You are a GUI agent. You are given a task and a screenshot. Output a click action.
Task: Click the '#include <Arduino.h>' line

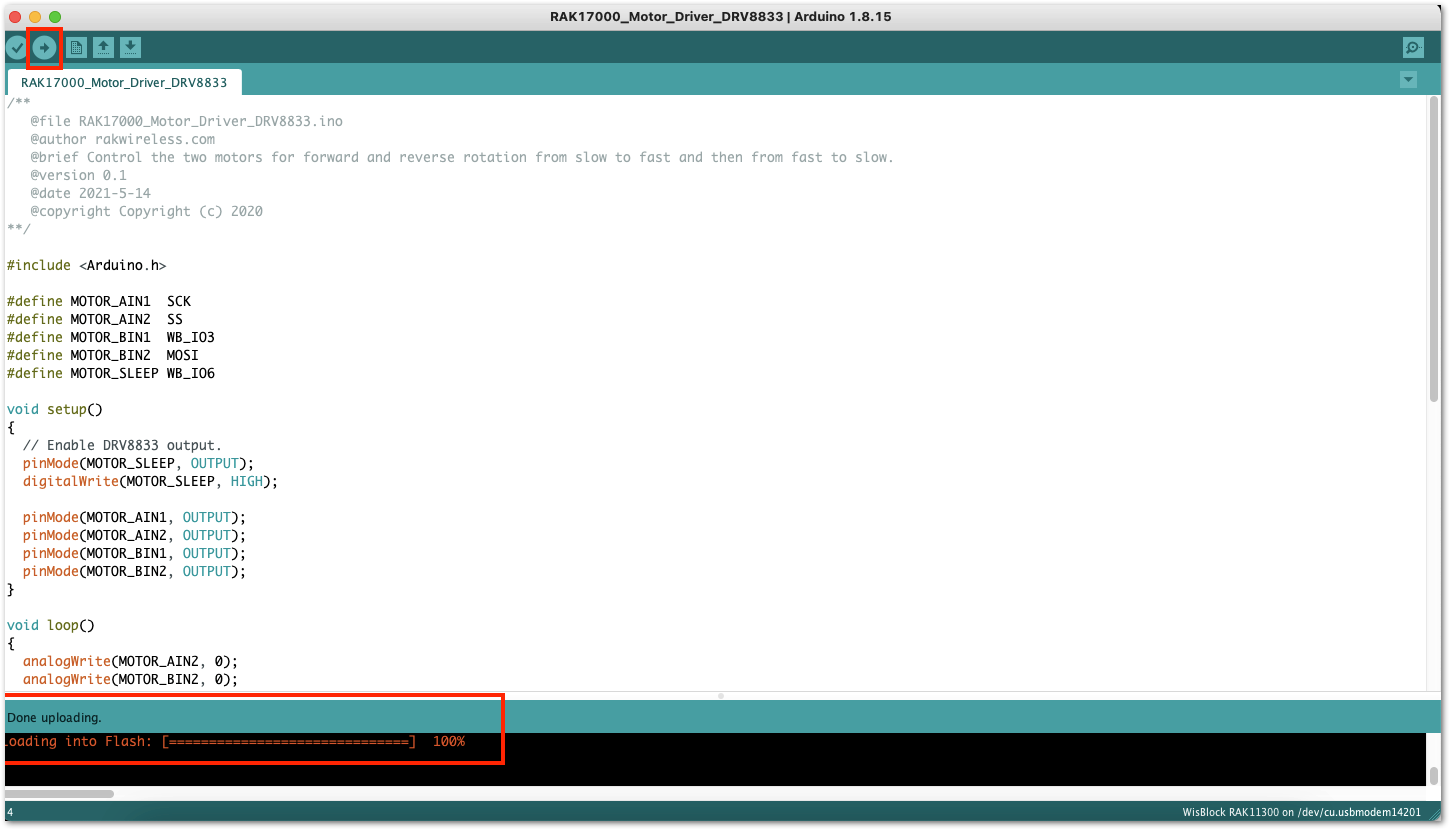(86, 265)
